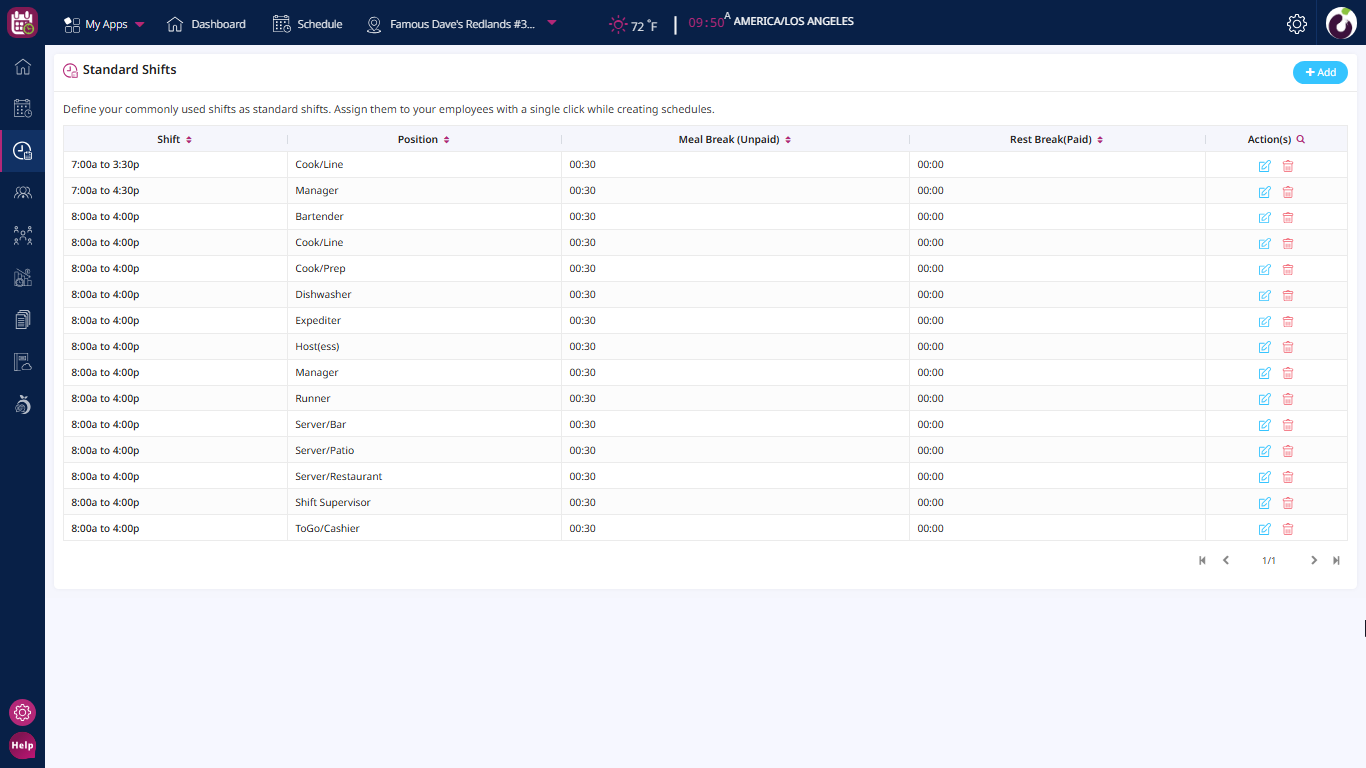Screen dimensions: 1366x768
Task: Edit the 7:00a Cook/Line shift
Action: point(1264,165)
